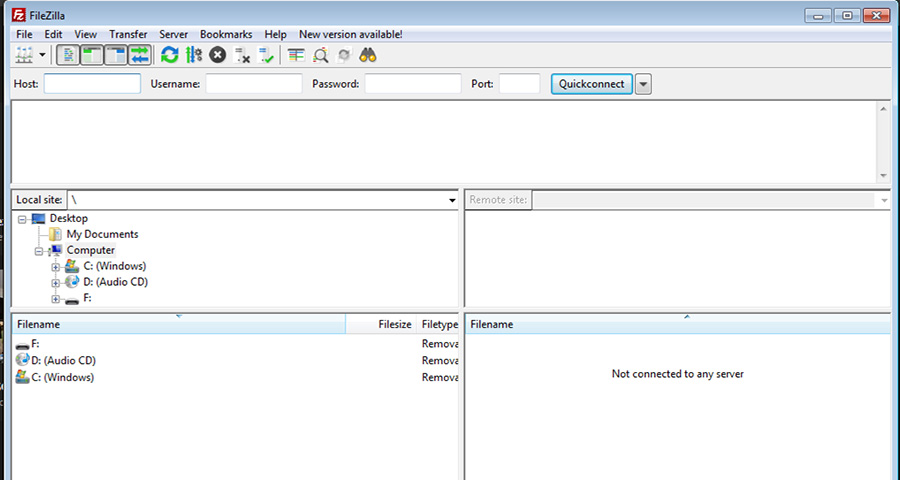
Task: Open the Site Manager dropdown arrow
Action: pos(43,56)
